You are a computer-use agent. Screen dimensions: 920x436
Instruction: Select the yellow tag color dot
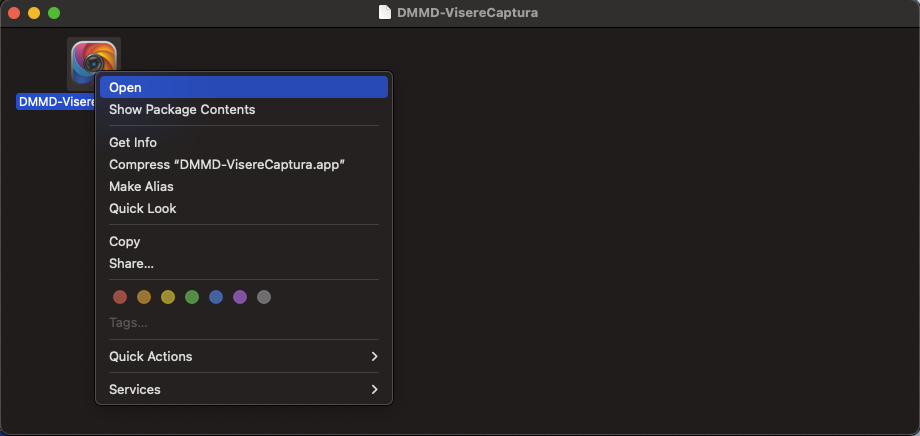coord(168,297)
